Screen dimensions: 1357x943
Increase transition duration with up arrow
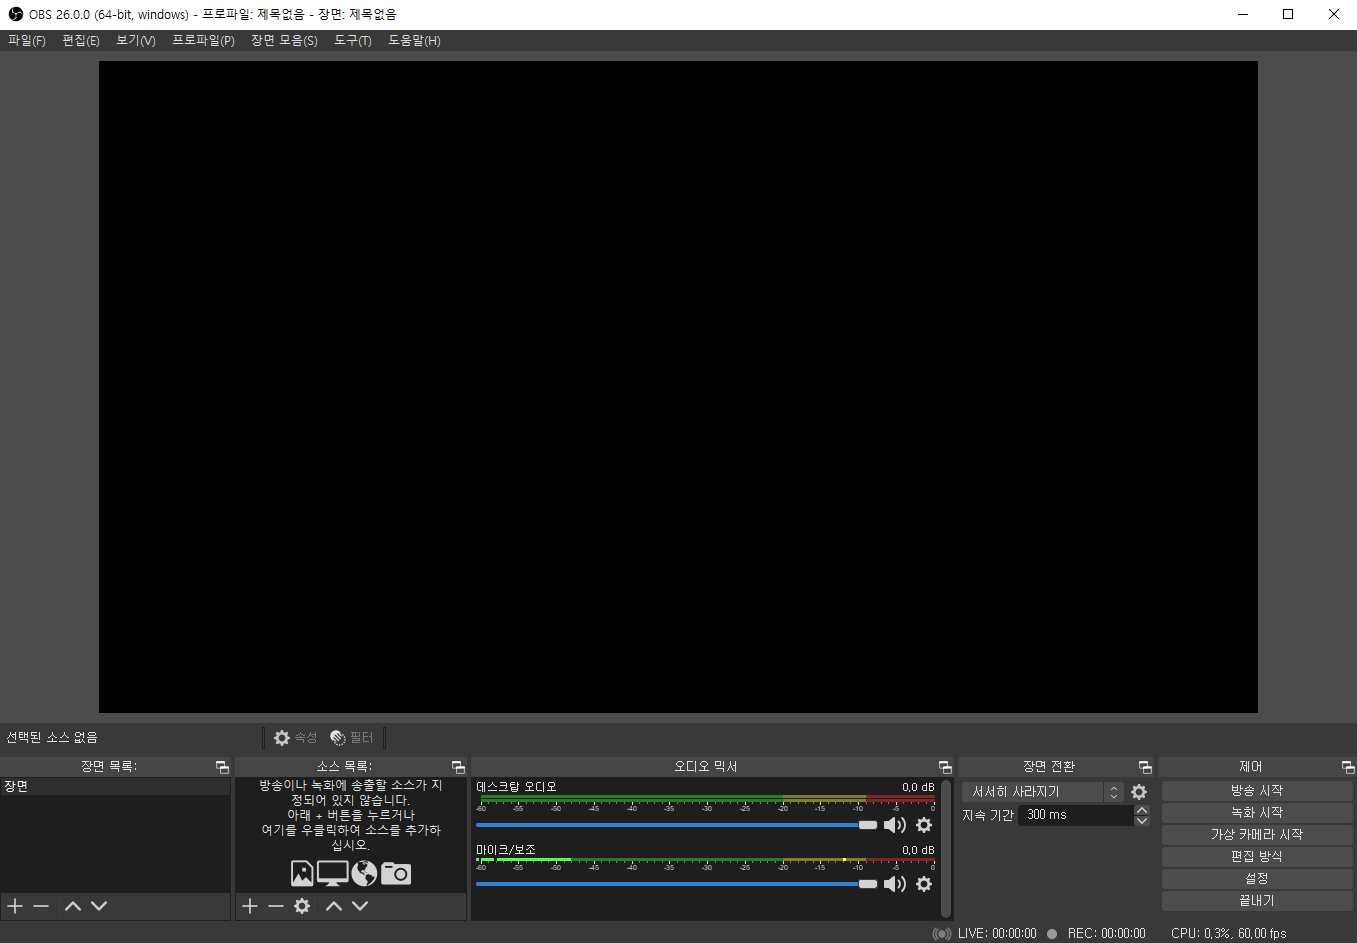tap(1142, 810)
